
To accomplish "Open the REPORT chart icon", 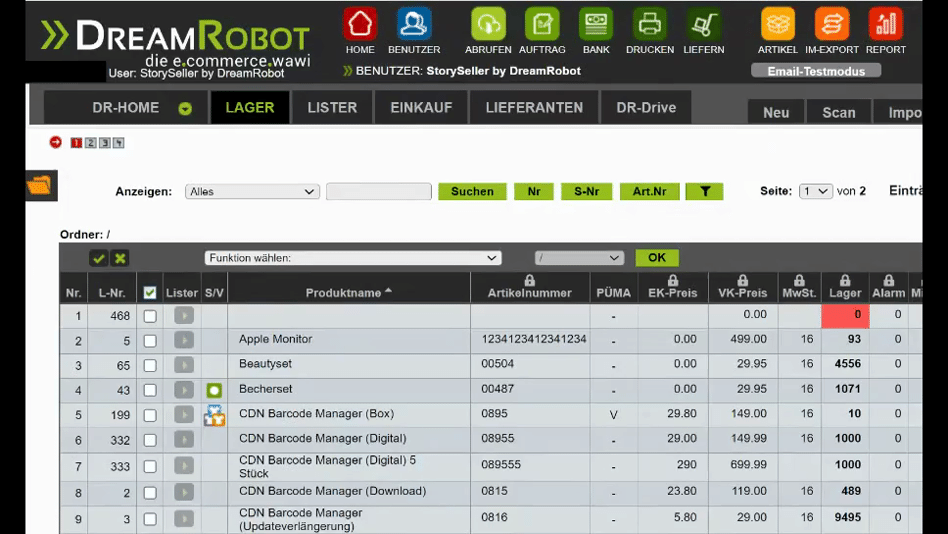I will 886,24.
